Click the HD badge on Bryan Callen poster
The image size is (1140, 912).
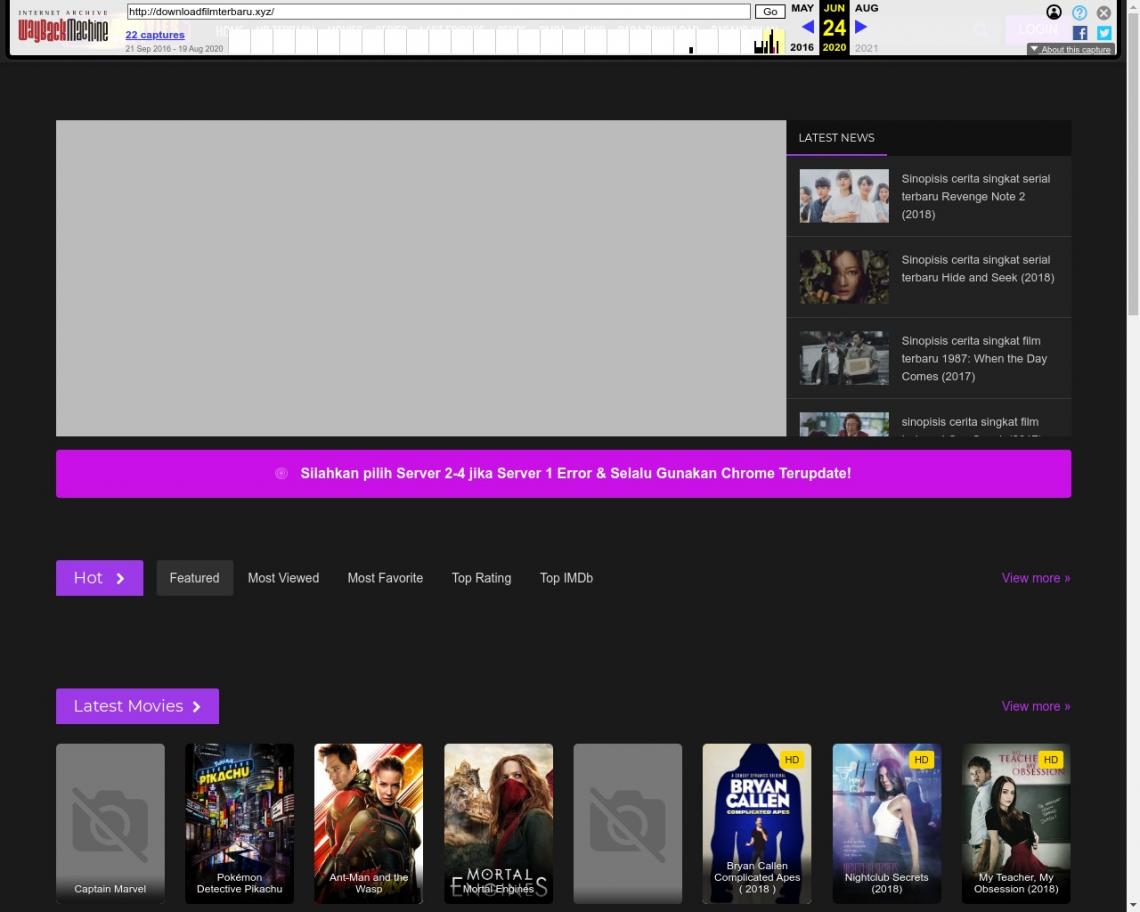point(792,760)
